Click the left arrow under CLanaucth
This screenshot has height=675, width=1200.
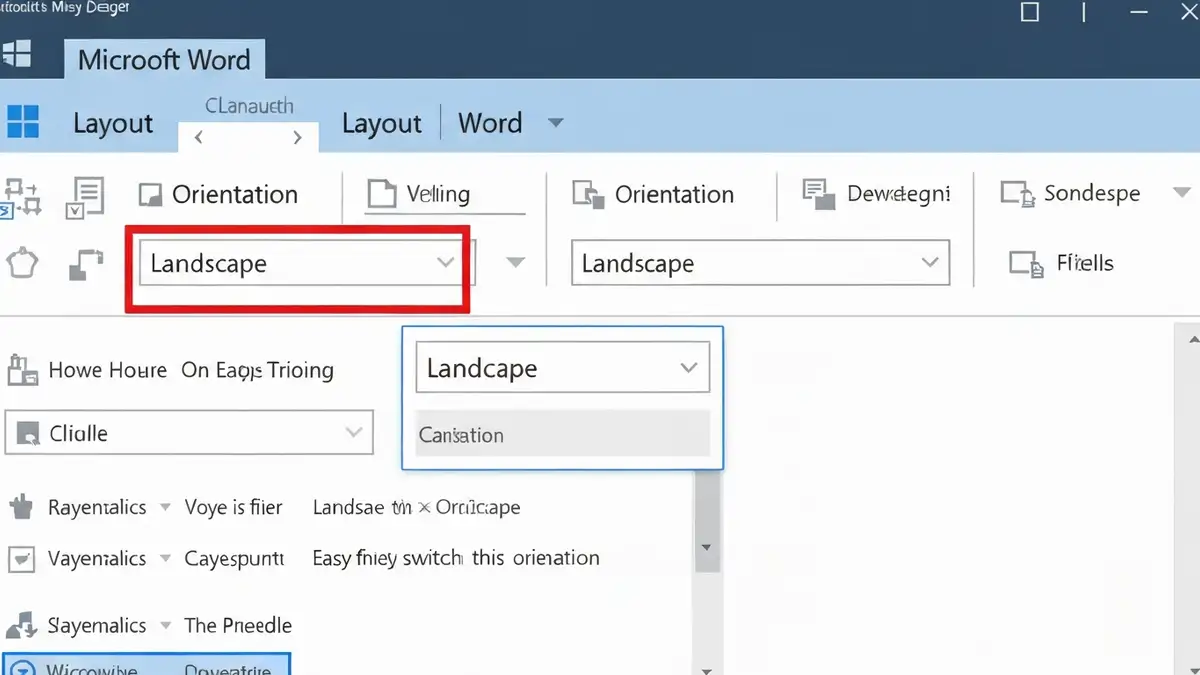tap(198, 138)
